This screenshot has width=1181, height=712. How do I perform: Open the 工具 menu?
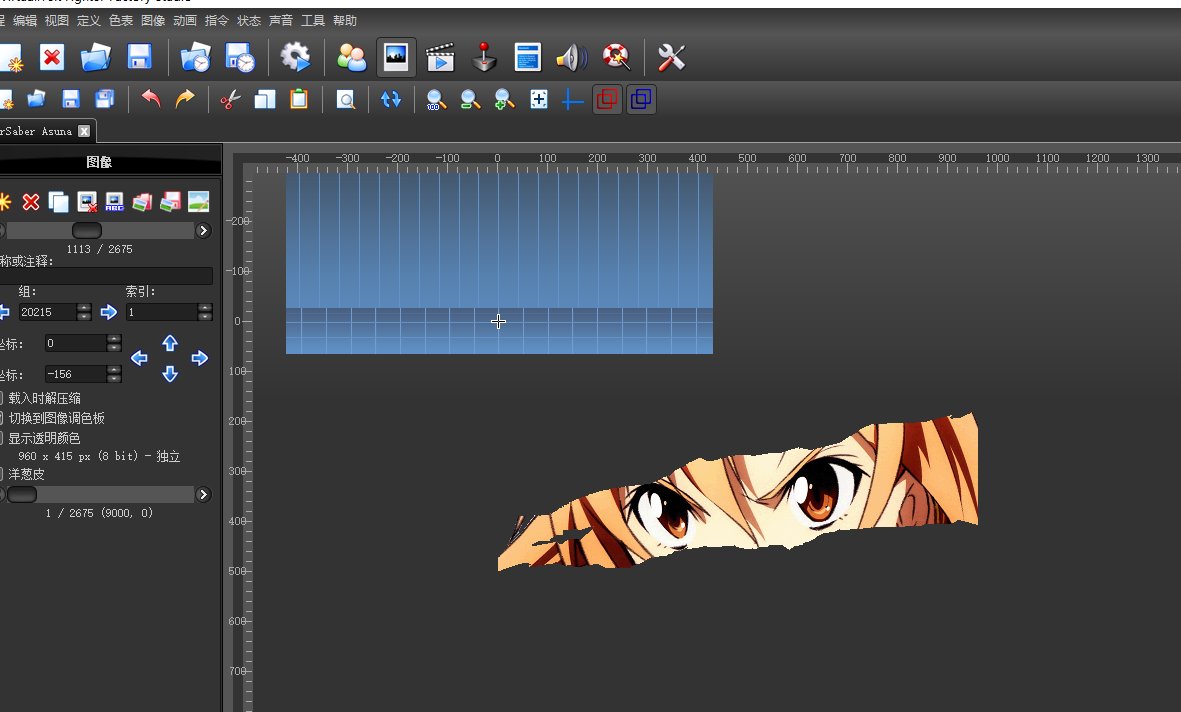tap(313, 20)
